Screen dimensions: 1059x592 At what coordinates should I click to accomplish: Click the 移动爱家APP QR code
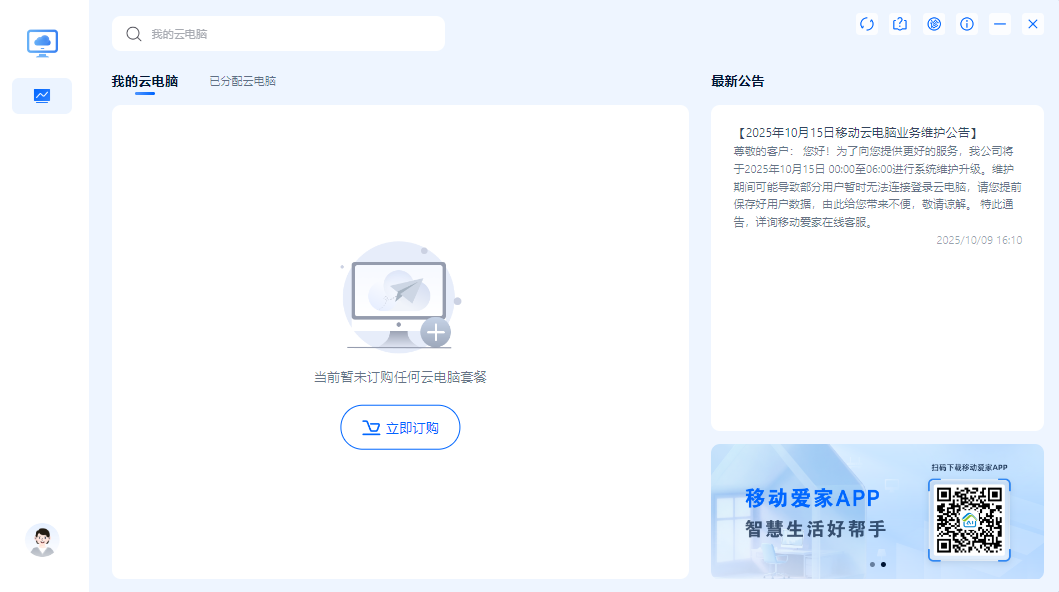(969, 520)
